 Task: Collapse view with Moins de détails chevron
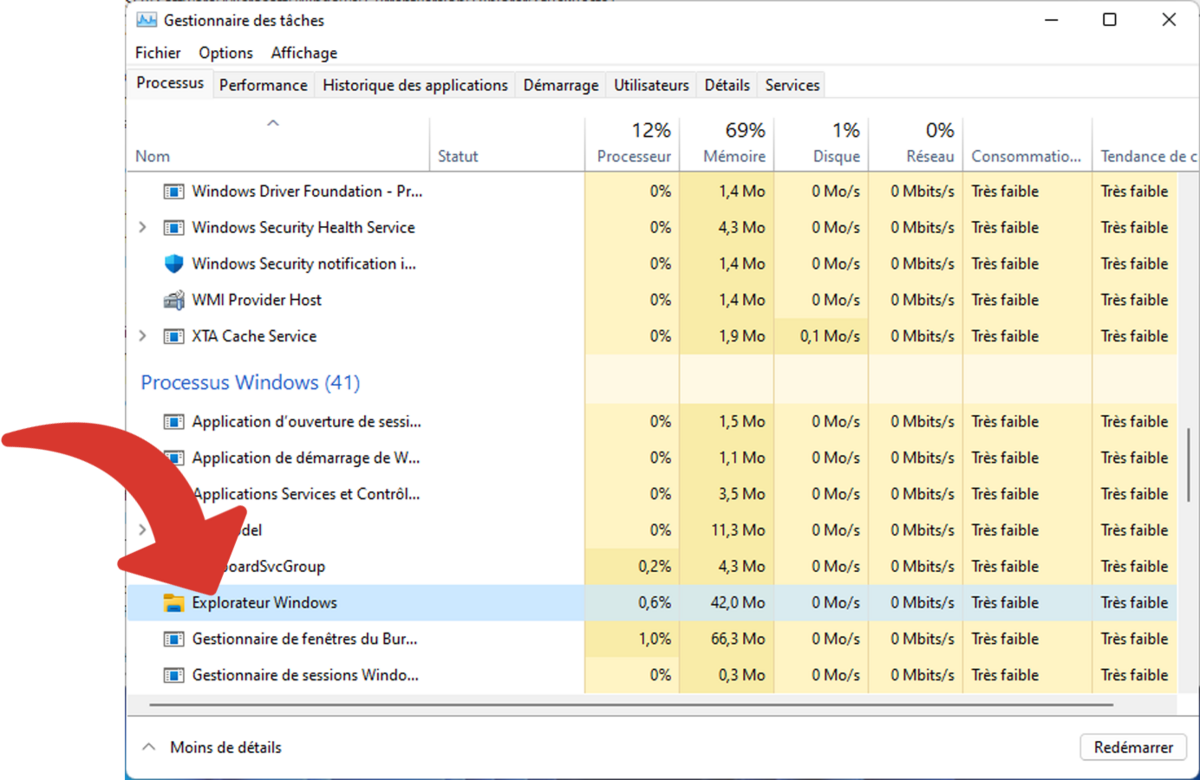pos(149,747)
